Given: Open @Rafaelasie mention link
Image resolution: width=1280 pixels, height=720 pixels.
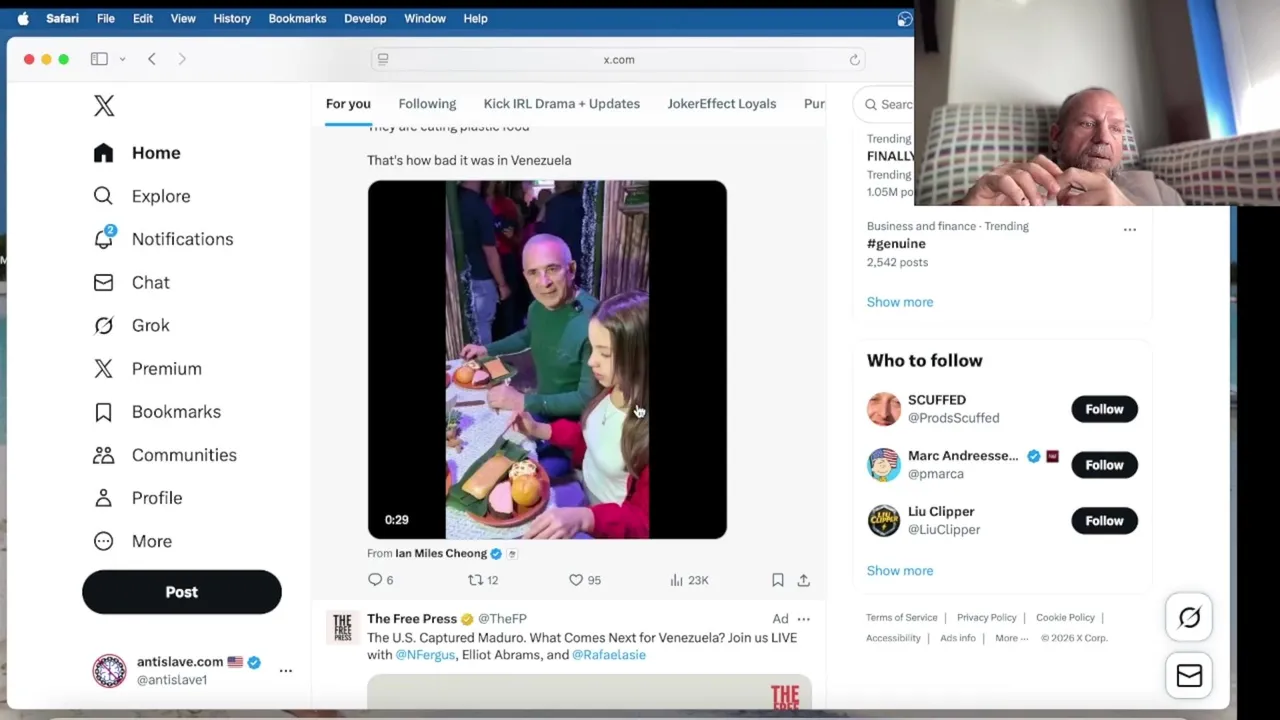Looking at the screenshot, I should (x=609, y=655).
